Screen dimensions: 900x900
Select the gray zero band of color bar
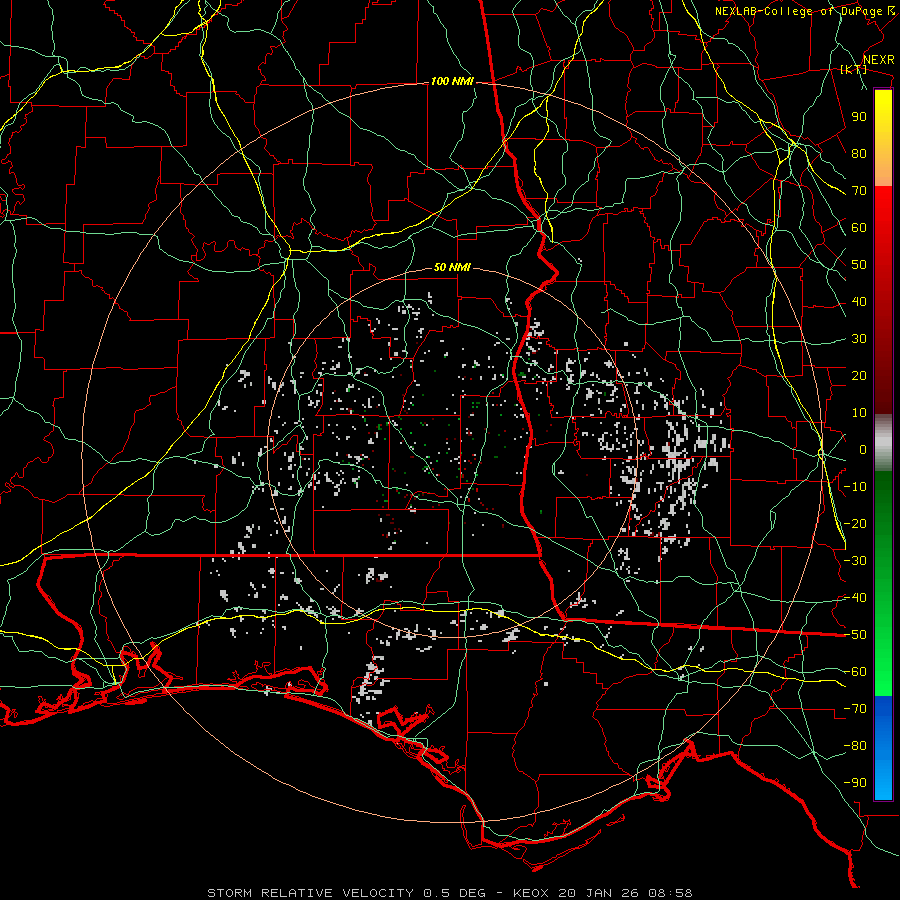point(883,443)
